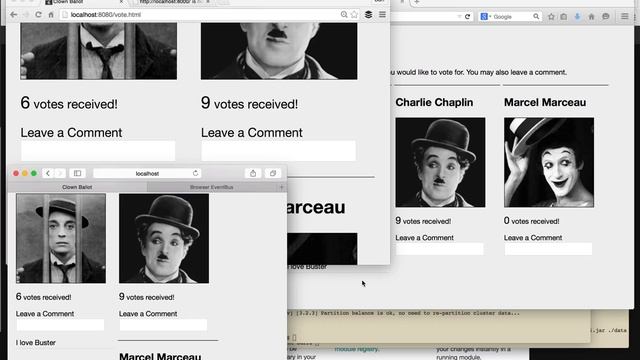Go back in the Chrome window
This screenshot has width=640, height=360.
coord(13,15)
